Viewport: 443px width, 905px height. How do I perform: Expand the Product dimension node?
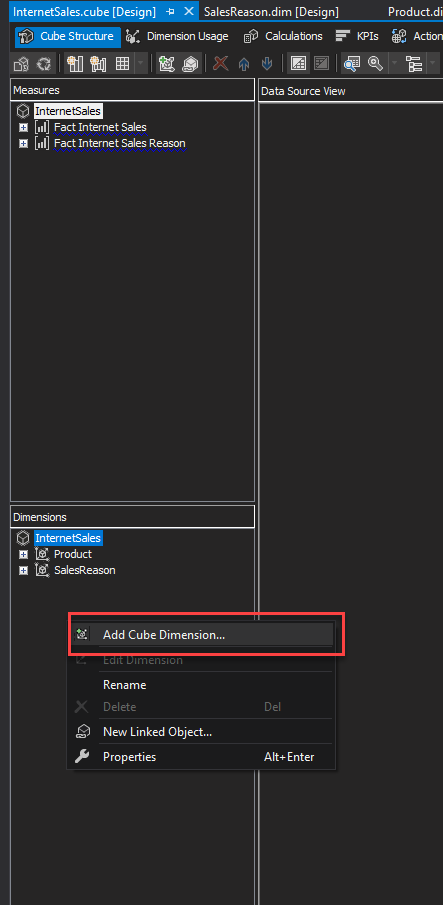pyautogui.click(x=23, y=554)
